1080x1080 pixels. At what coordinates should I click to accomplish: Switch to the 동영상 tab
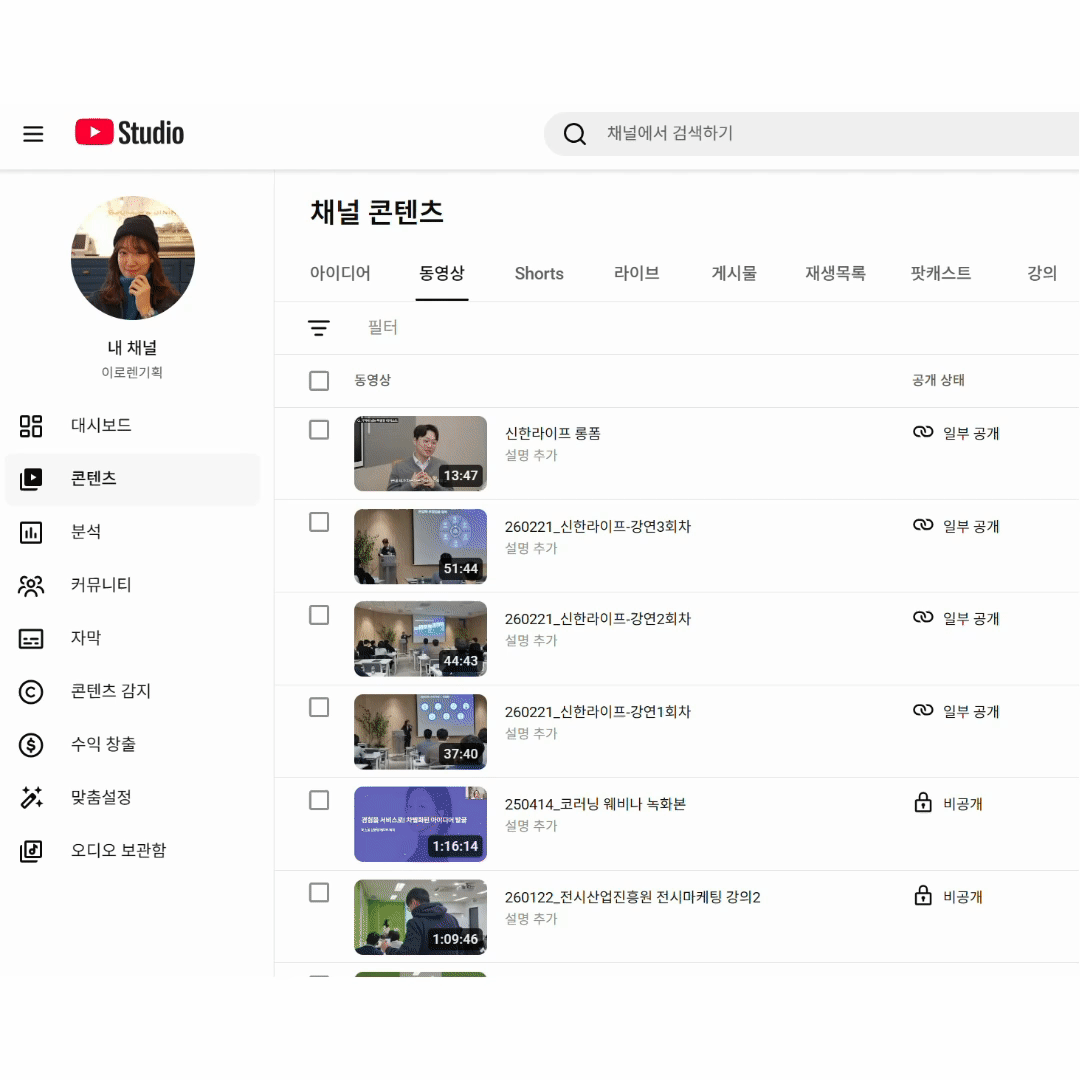[x=442, y=273]
